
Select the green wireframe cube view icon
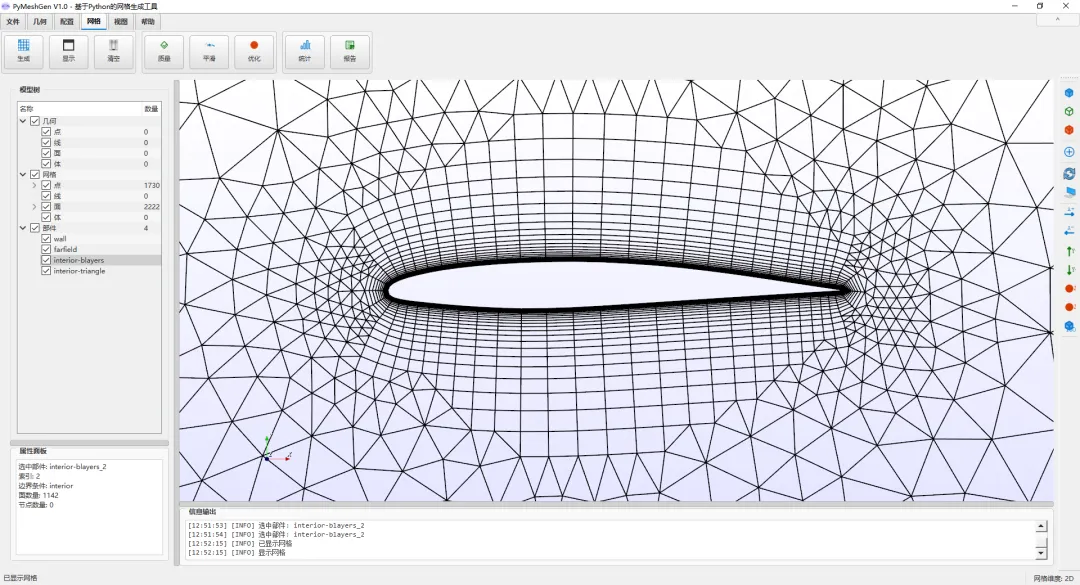pyautogui.click(x=1069, y=111)
